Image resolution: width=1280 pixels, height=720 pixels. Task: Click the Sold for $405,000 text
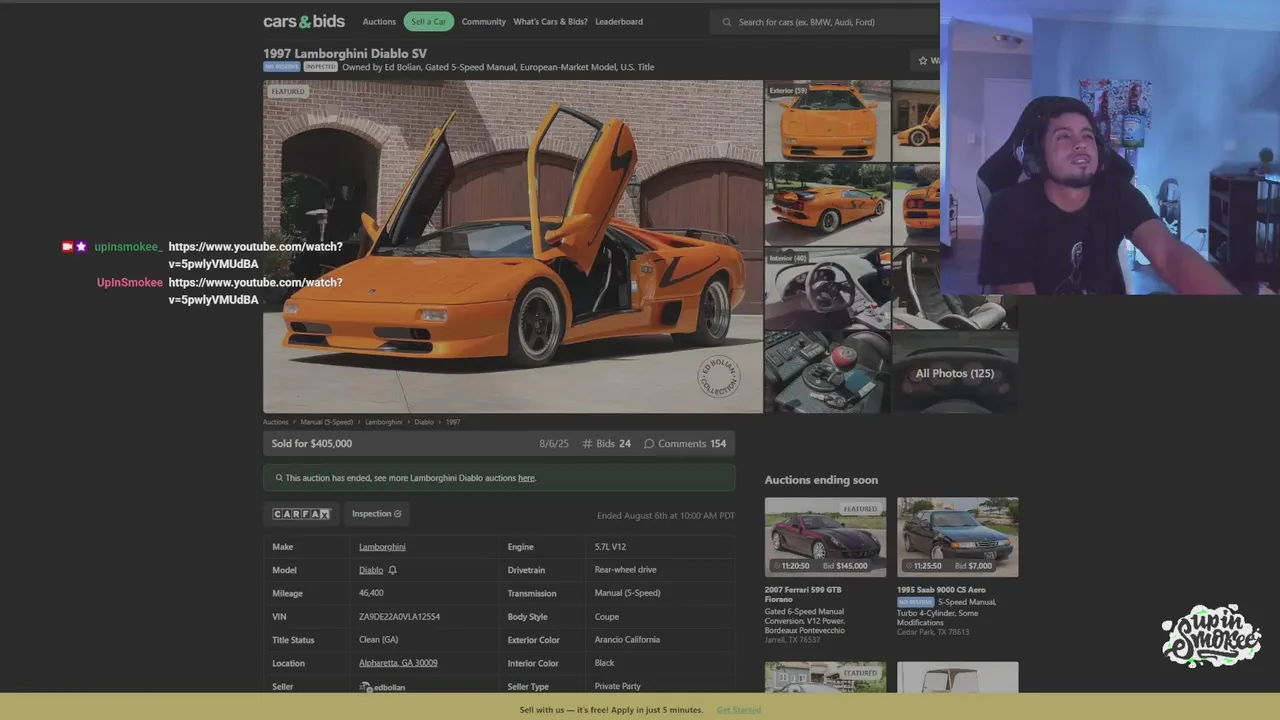(312, 444)
